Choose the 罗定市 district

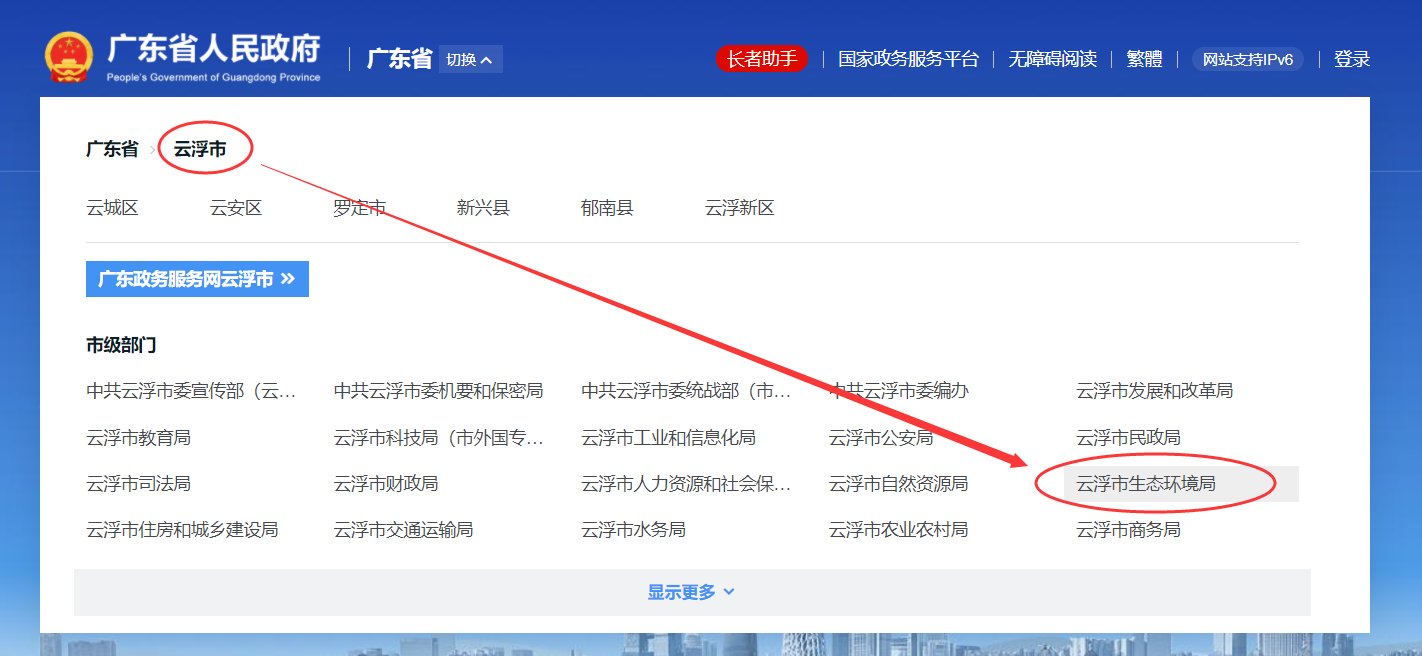click(x=359, y=208)
